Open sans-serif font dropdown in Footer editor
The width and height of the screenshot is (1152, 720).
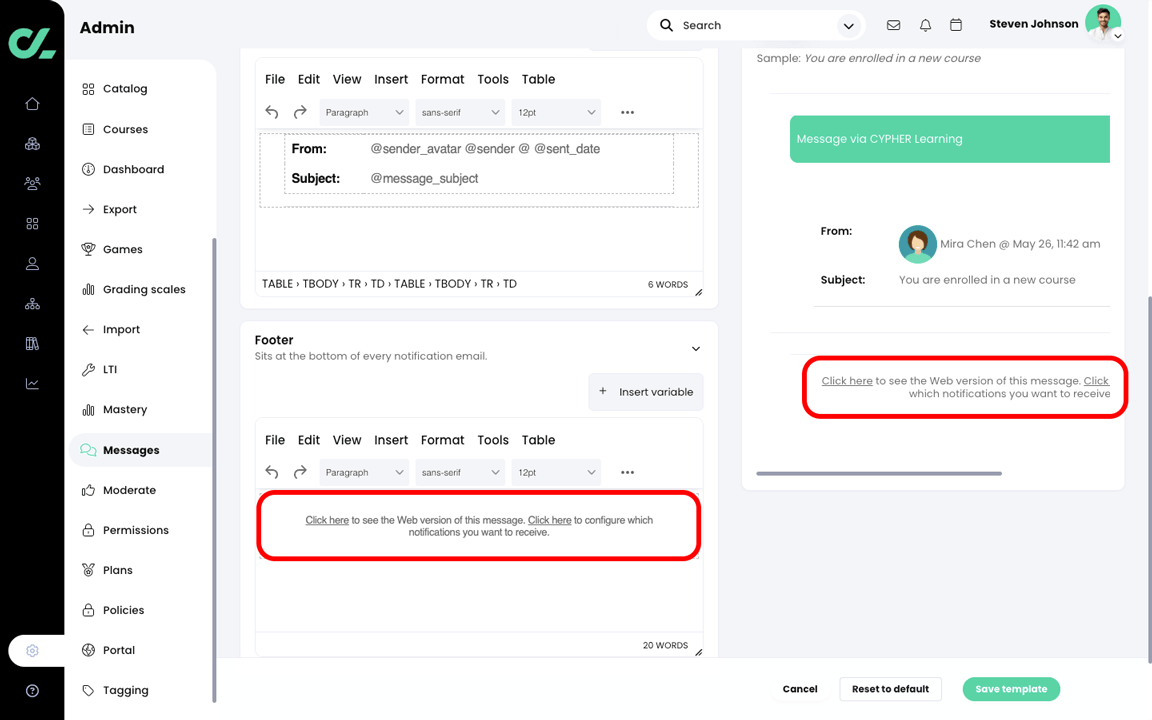[x=460, y=472]
